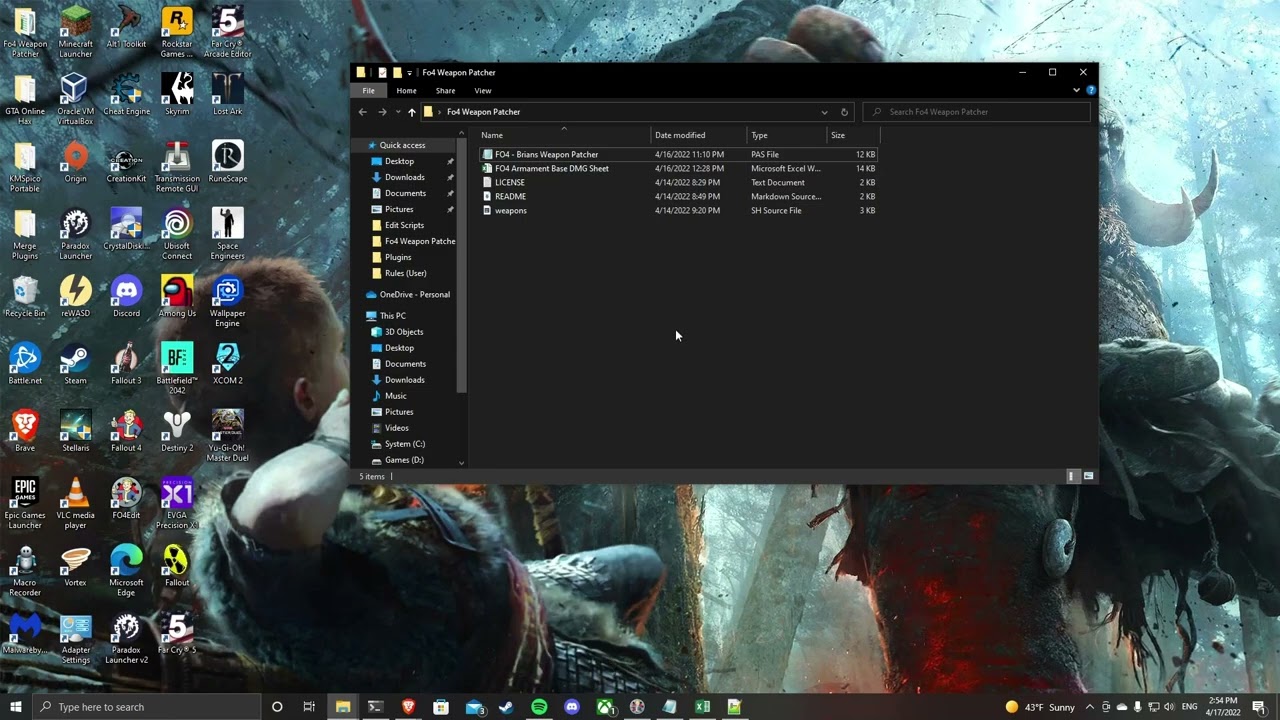Open Creation Kit desktop shortcut
This screenshot has height=720, width=1280.
(126, 164)
